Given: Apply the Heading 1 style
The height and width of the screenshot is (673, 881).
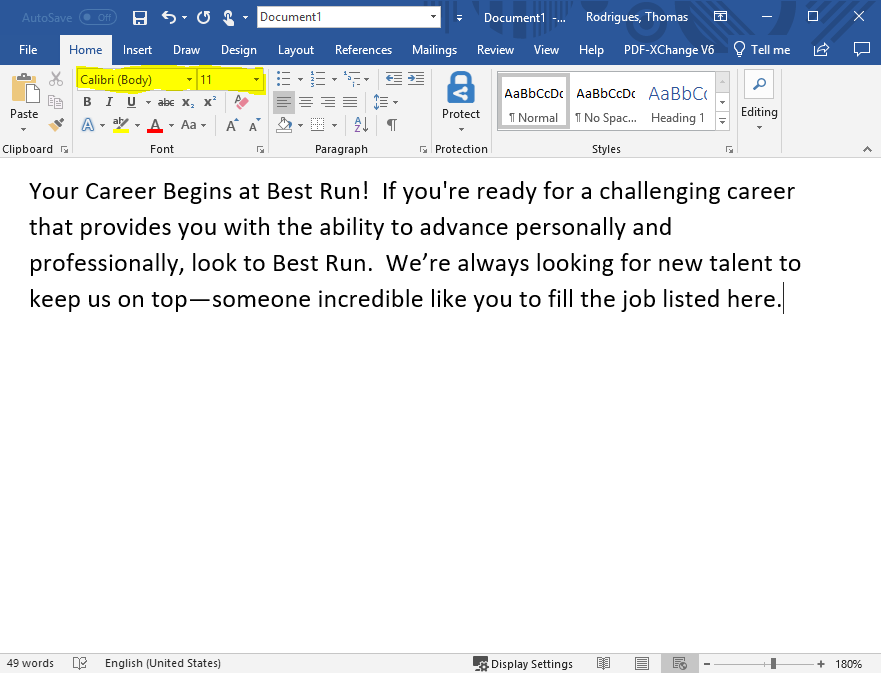Looking at the screenshot, I should (678, 102).
